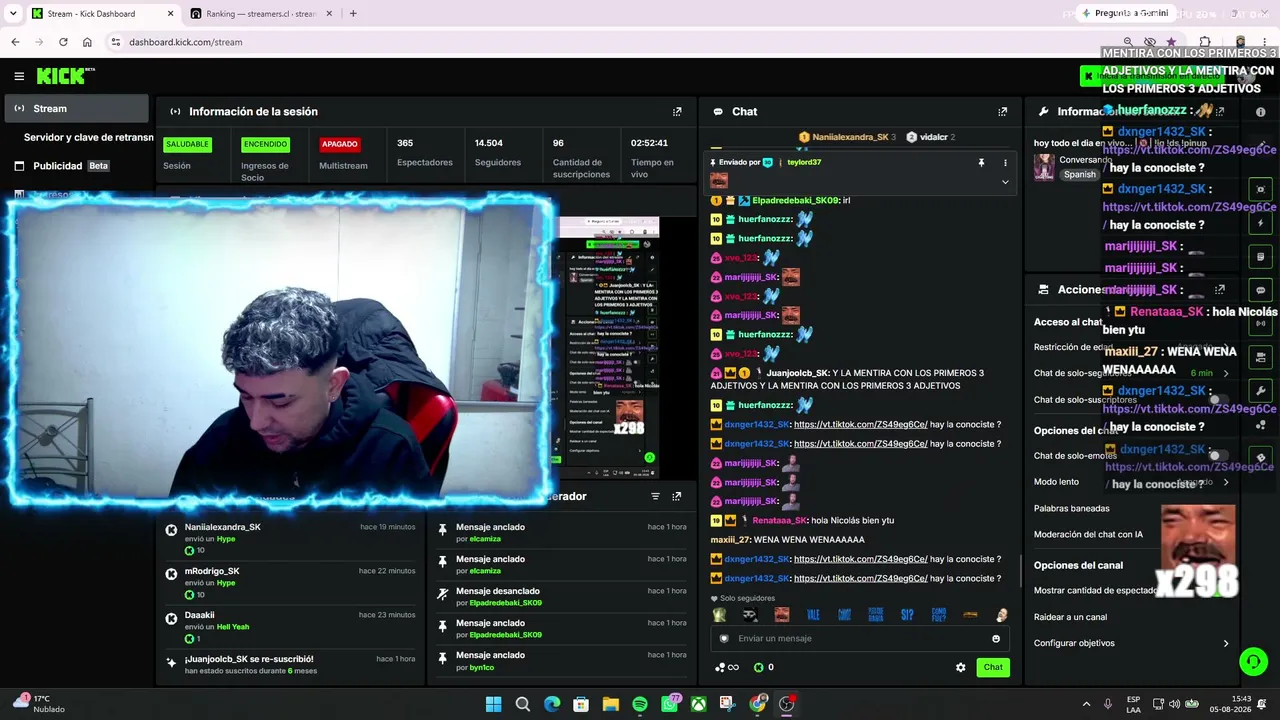Click the 365 Espectadores stat
The width and height of the screenshot is (1280, 720).
pos(424,153)
